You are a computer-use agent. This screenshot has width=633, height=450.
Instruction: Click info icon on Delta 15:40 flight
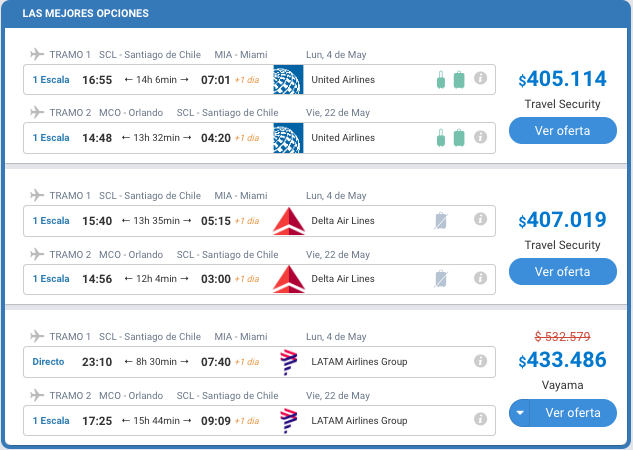480,219
